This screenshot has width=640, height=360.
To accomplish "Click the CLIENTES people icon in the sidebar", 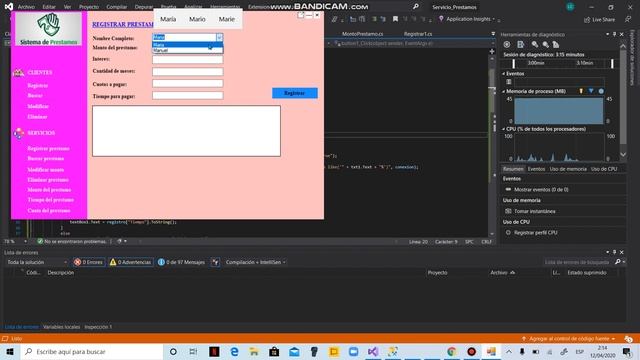I will (18, 73).
